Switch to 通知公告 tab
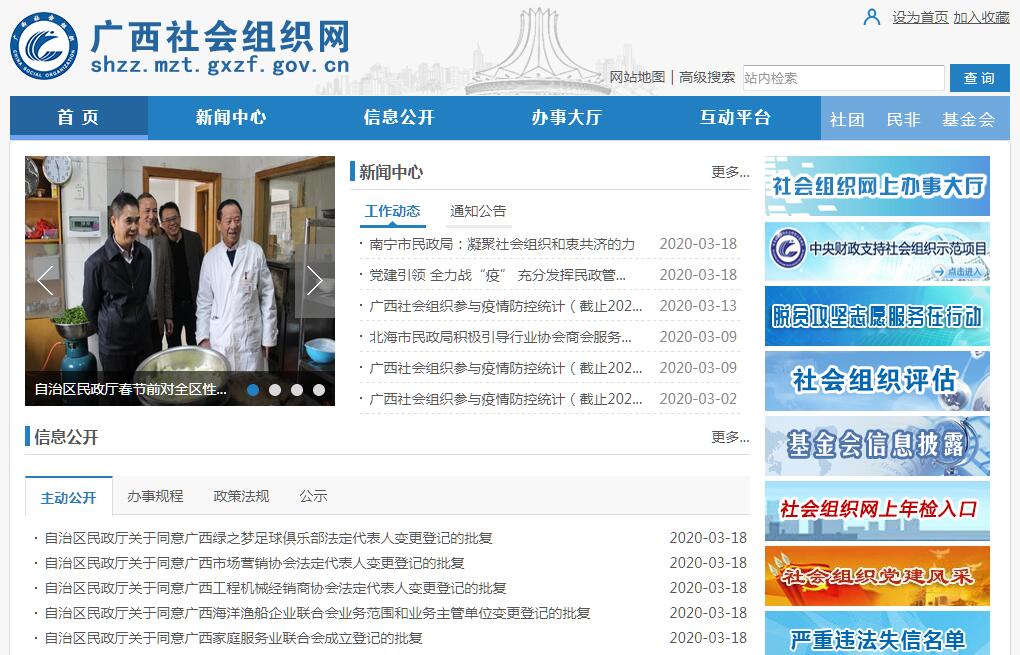 coord(478,211)
